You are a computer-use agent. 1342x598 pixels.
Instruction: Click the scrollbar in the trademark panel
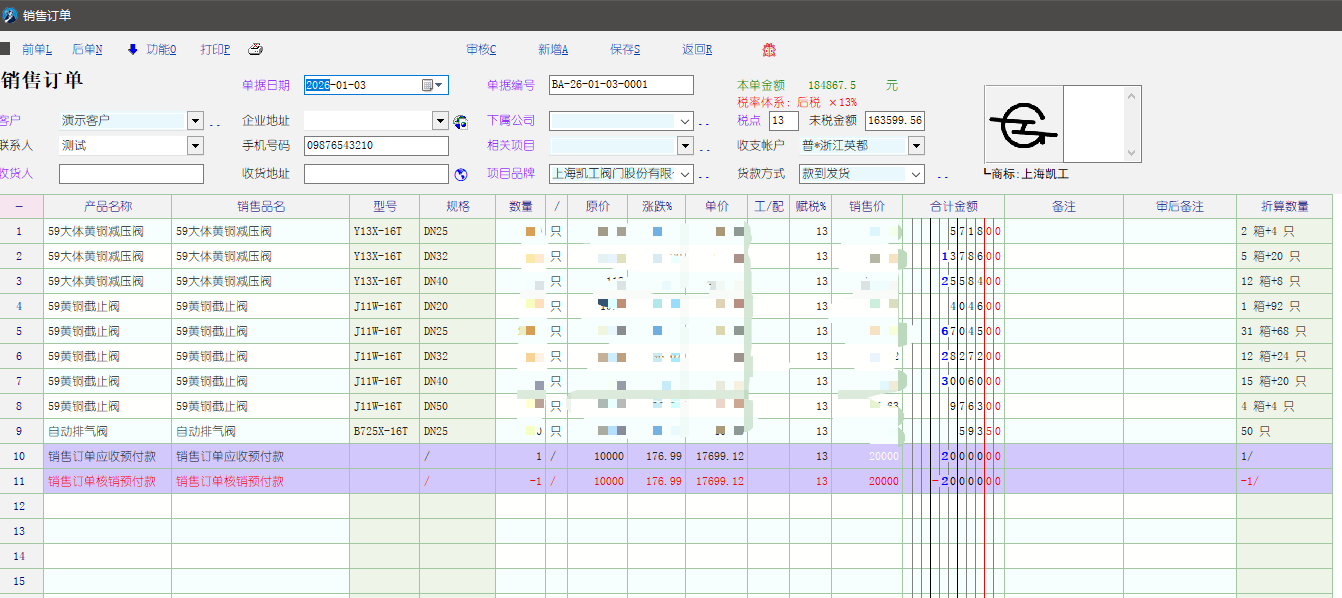1133,123
